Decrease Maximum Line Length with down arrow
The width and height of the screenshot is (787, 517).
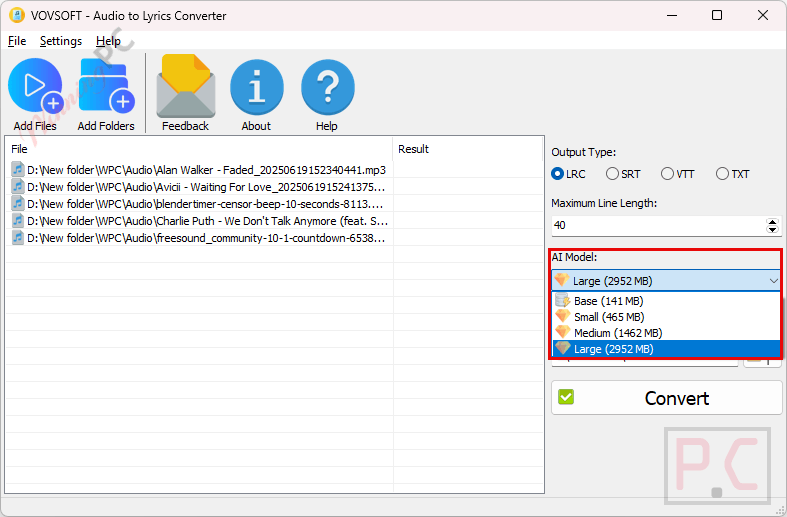pos(772,230)
